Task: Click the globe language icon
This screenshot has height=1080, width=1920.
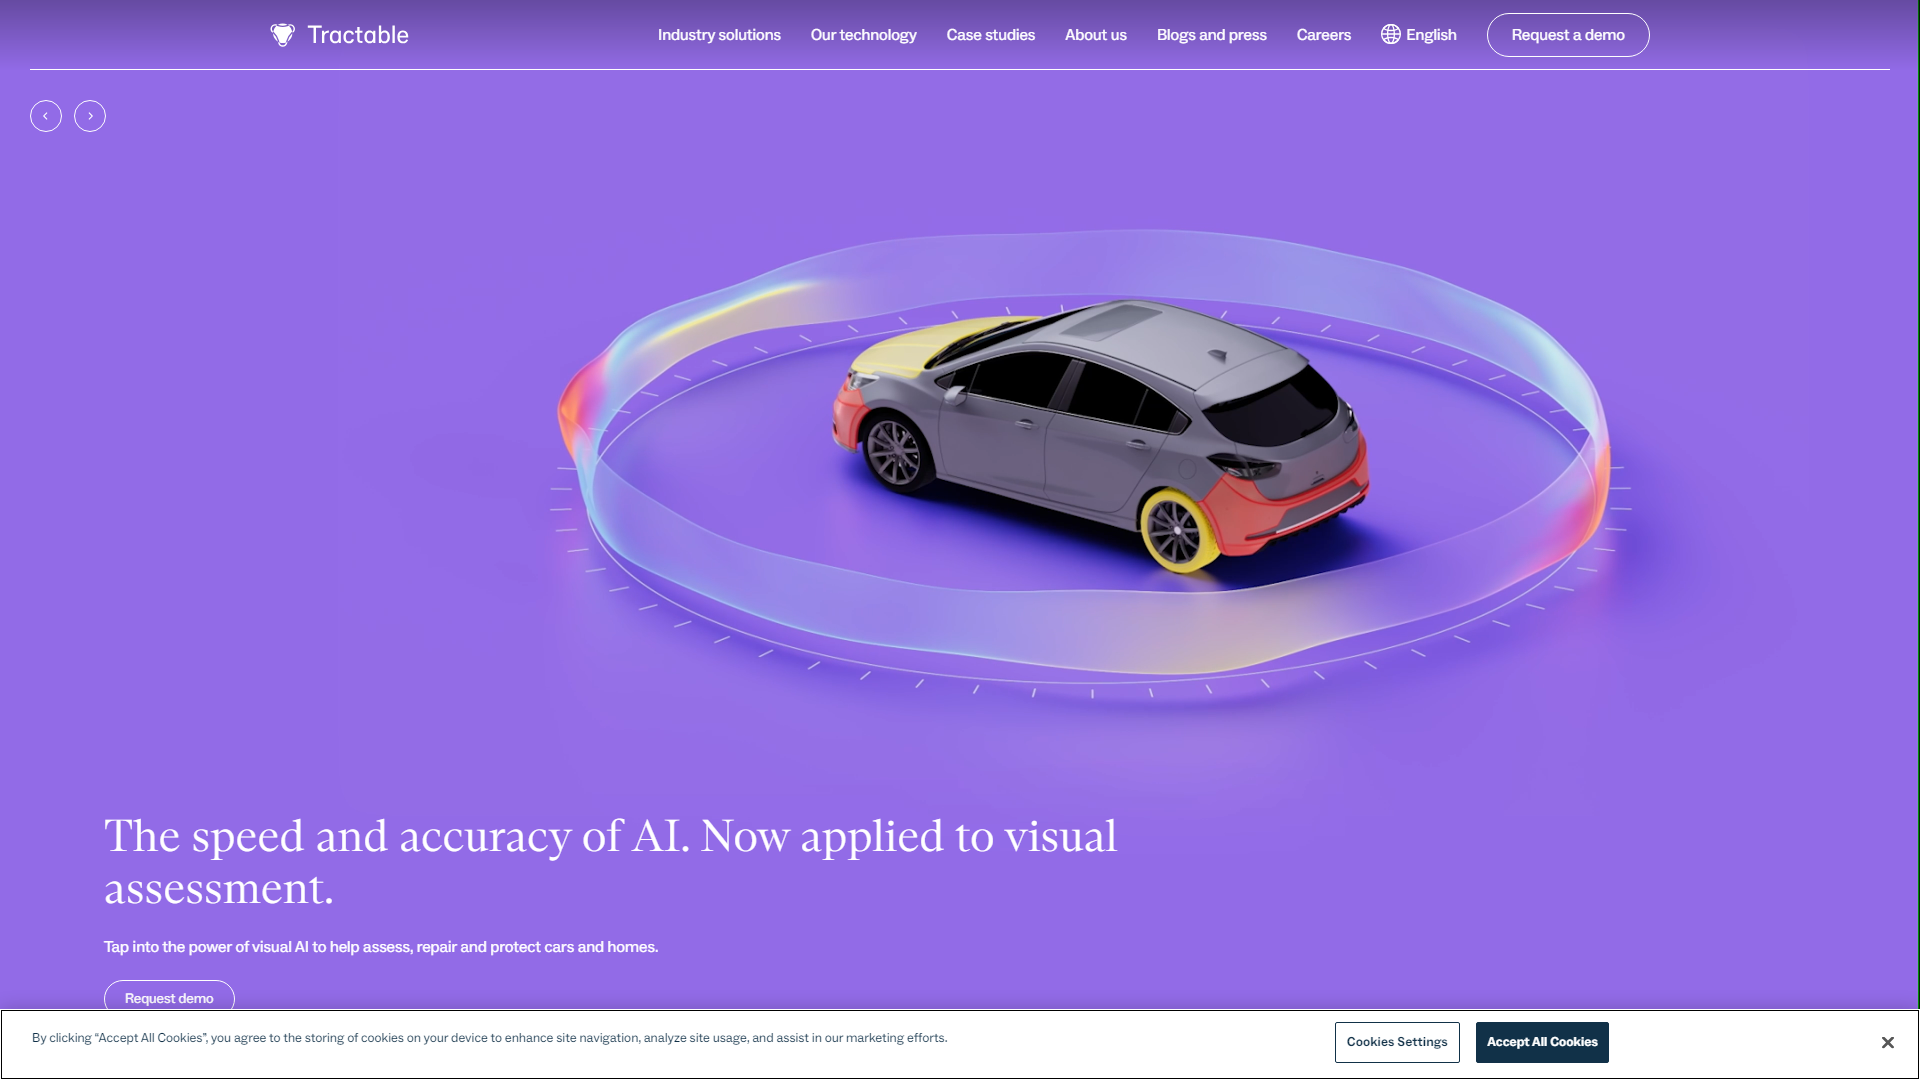Action: click(1390, 35)
